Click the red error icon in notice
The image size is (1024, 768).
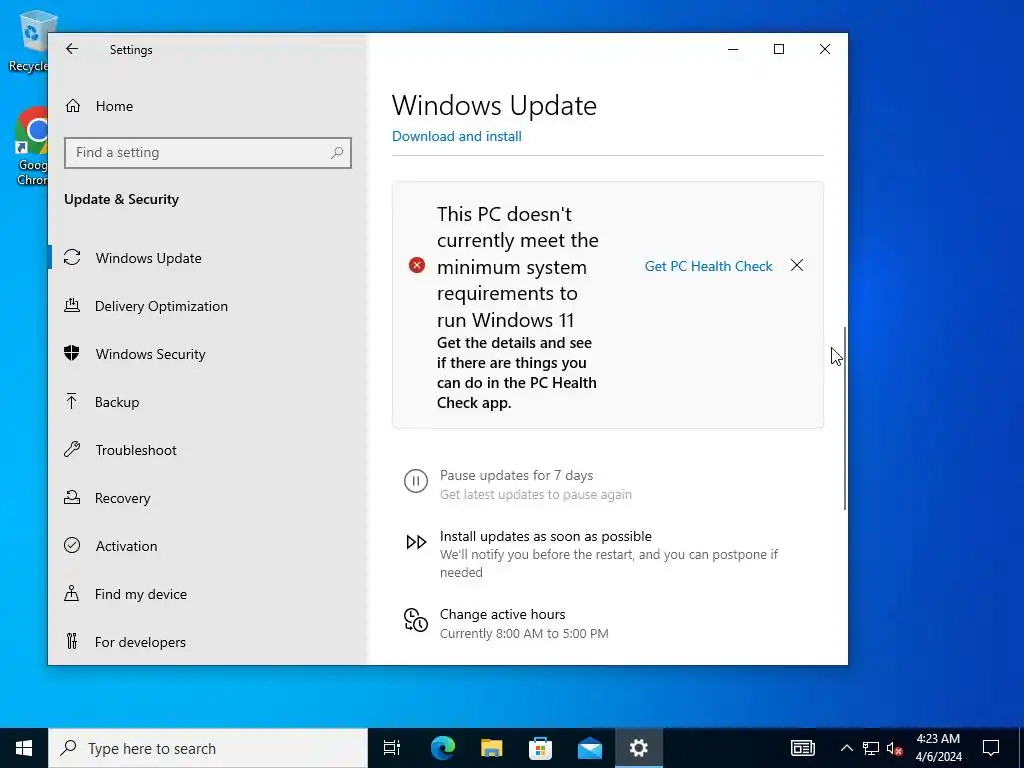[417, 265]
